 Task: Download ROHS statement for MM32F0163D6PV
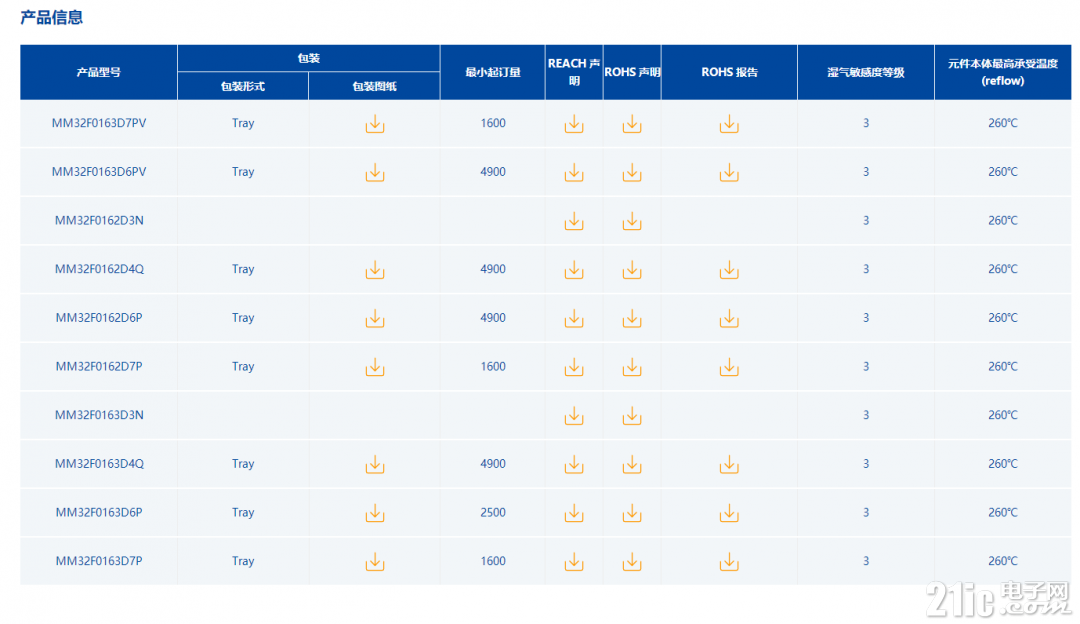click(632, 173)
